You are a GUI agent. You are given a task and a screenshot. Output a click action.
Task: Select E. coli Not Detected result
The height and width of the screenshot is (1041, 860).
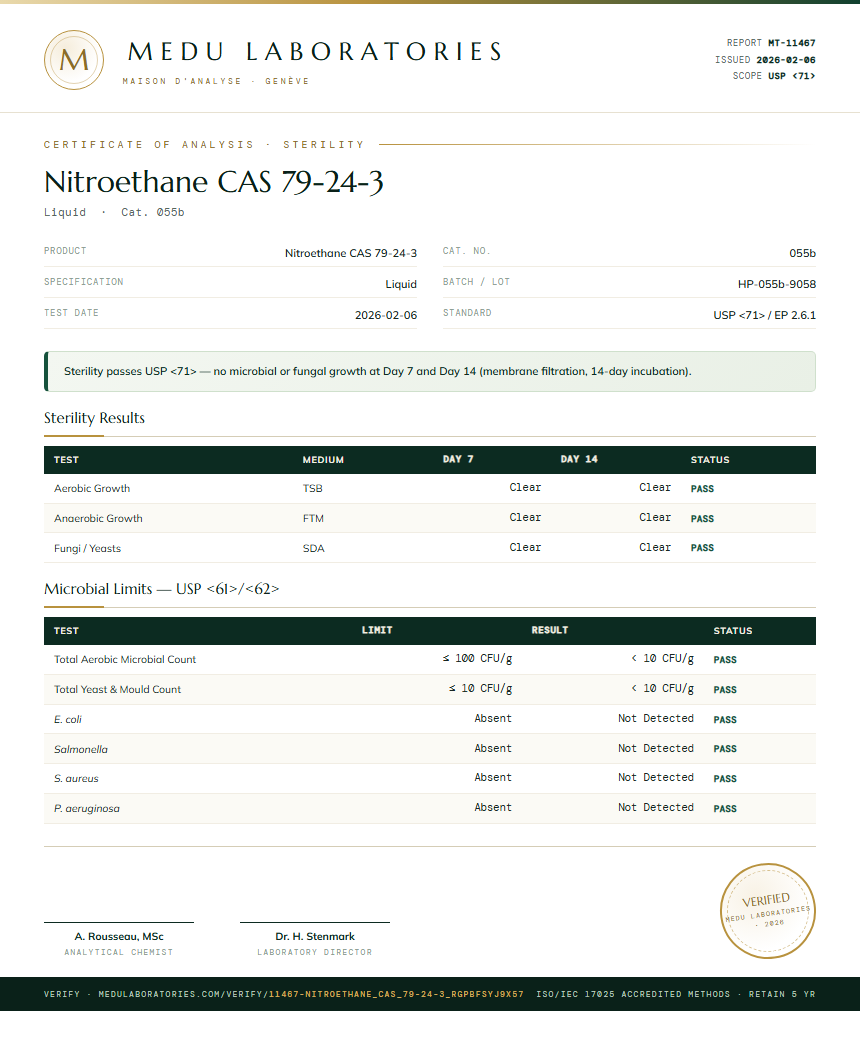click(656, 718)
